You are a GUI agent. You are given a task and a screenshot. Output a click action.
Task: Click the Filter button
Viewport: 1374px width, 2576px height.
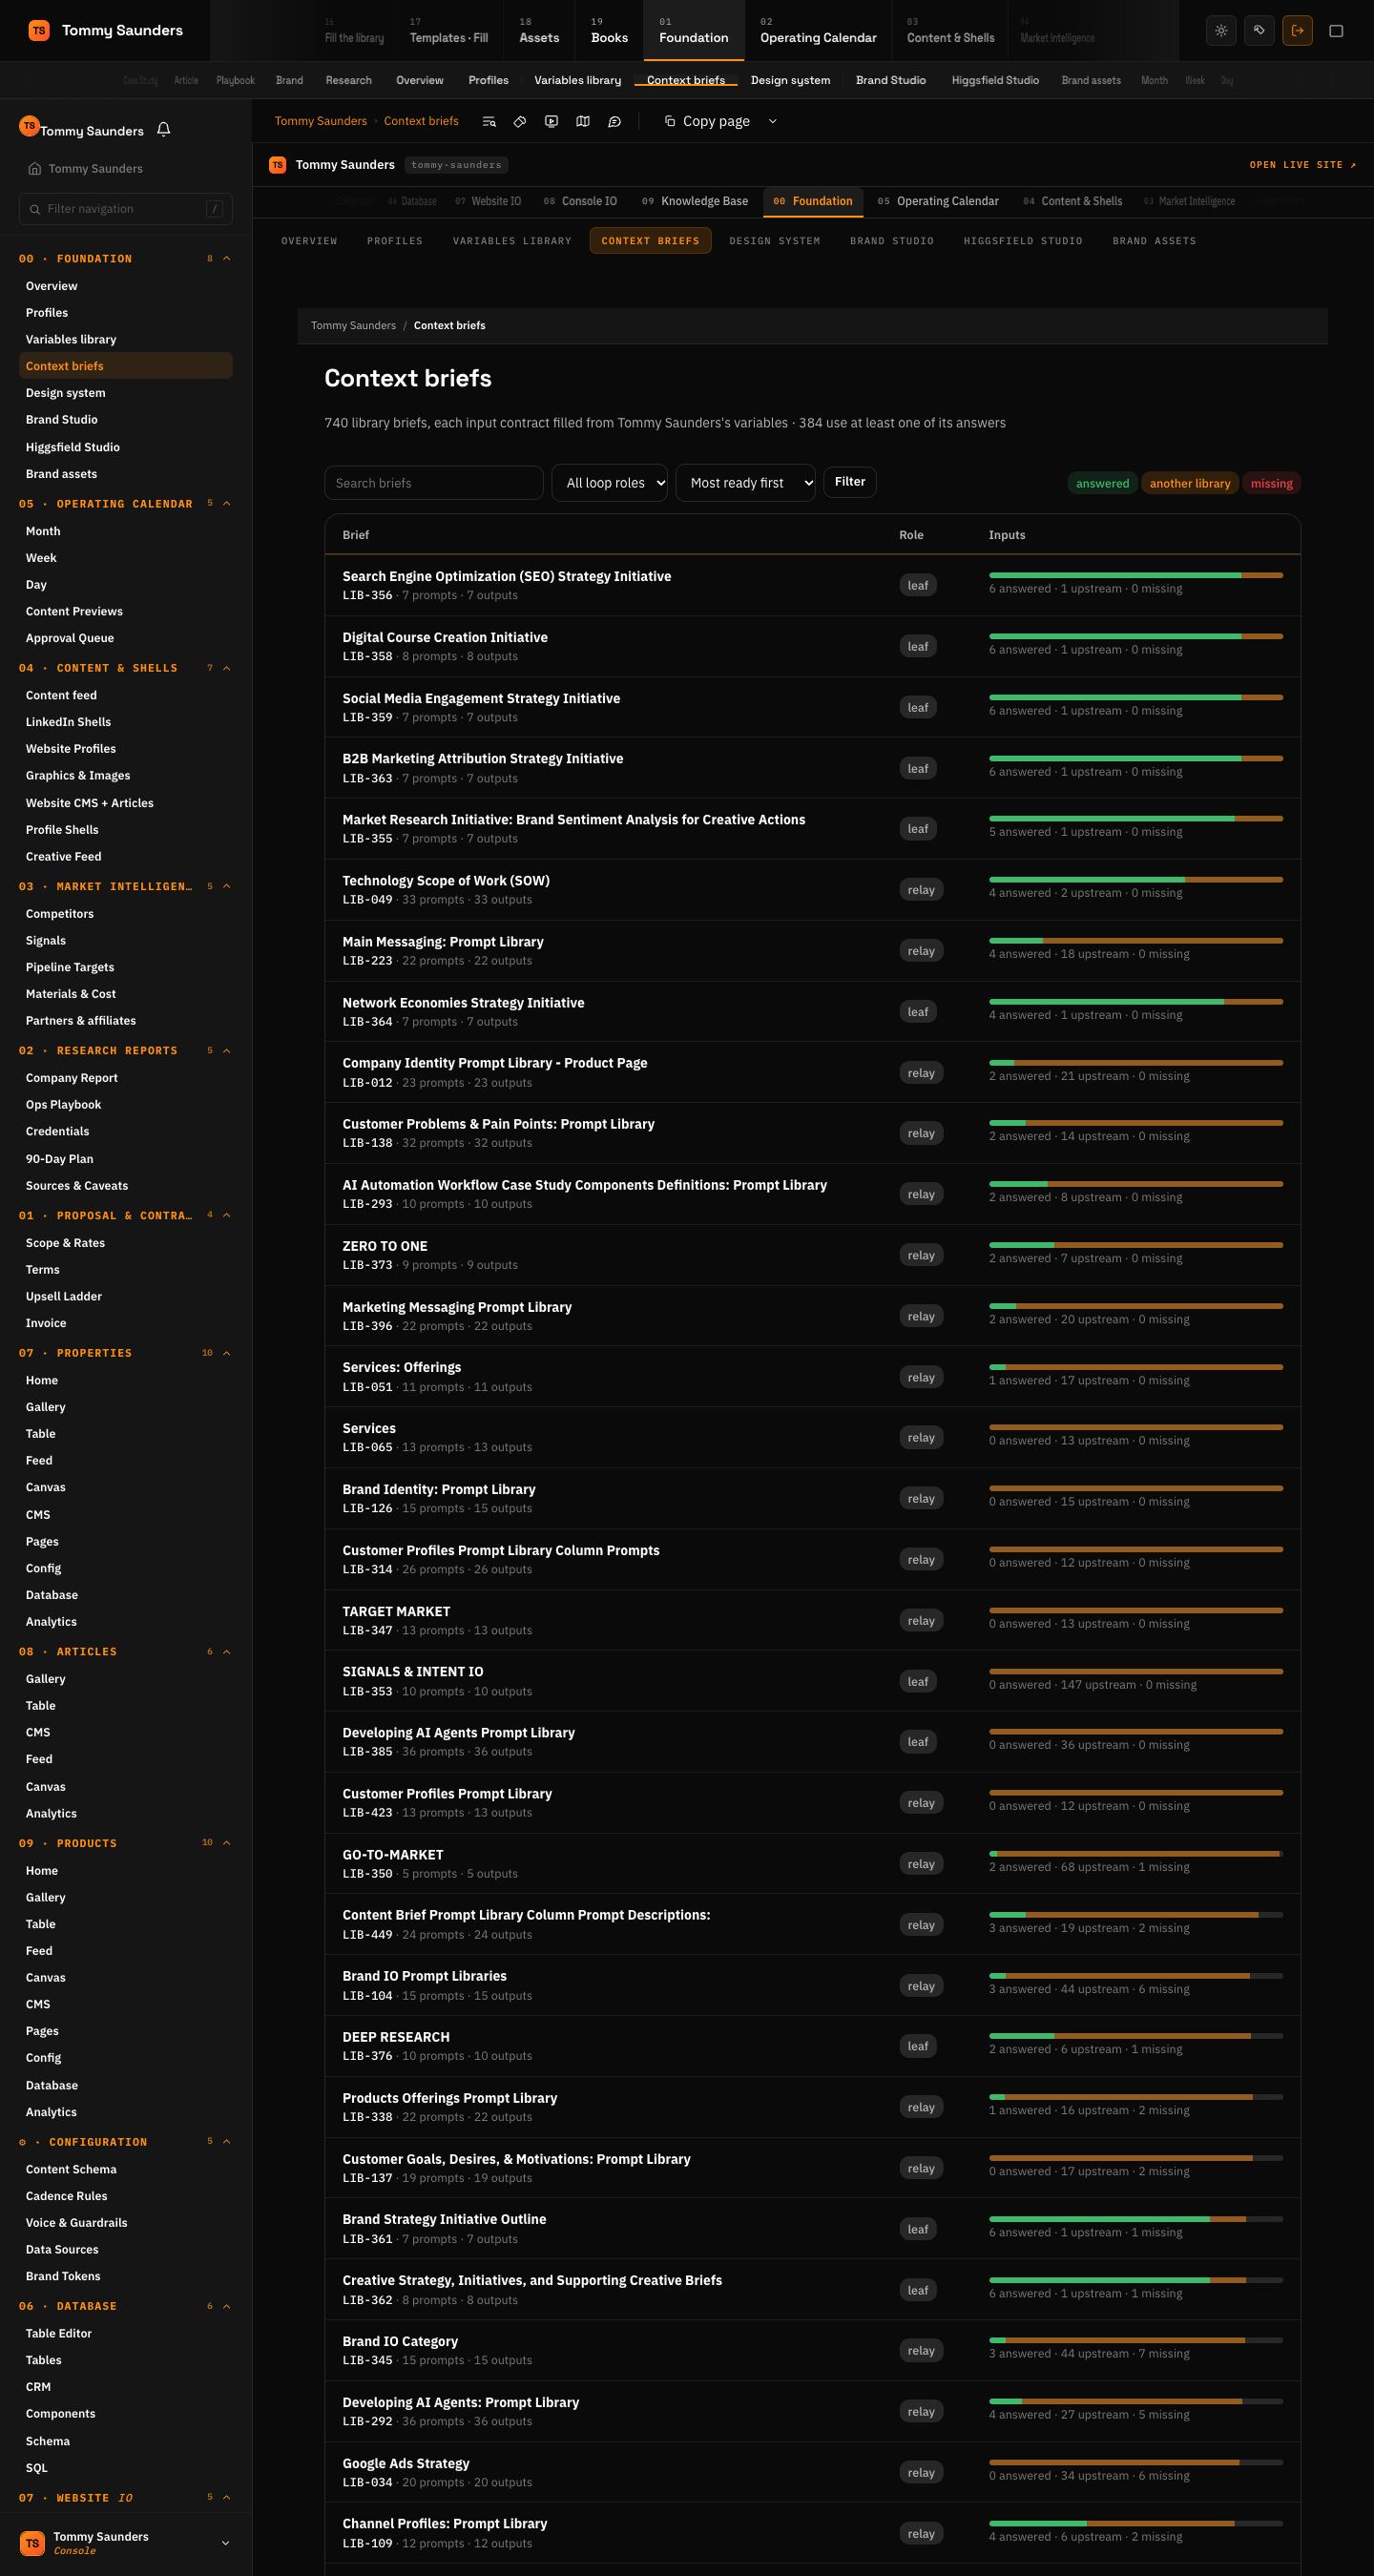(850, 482)
